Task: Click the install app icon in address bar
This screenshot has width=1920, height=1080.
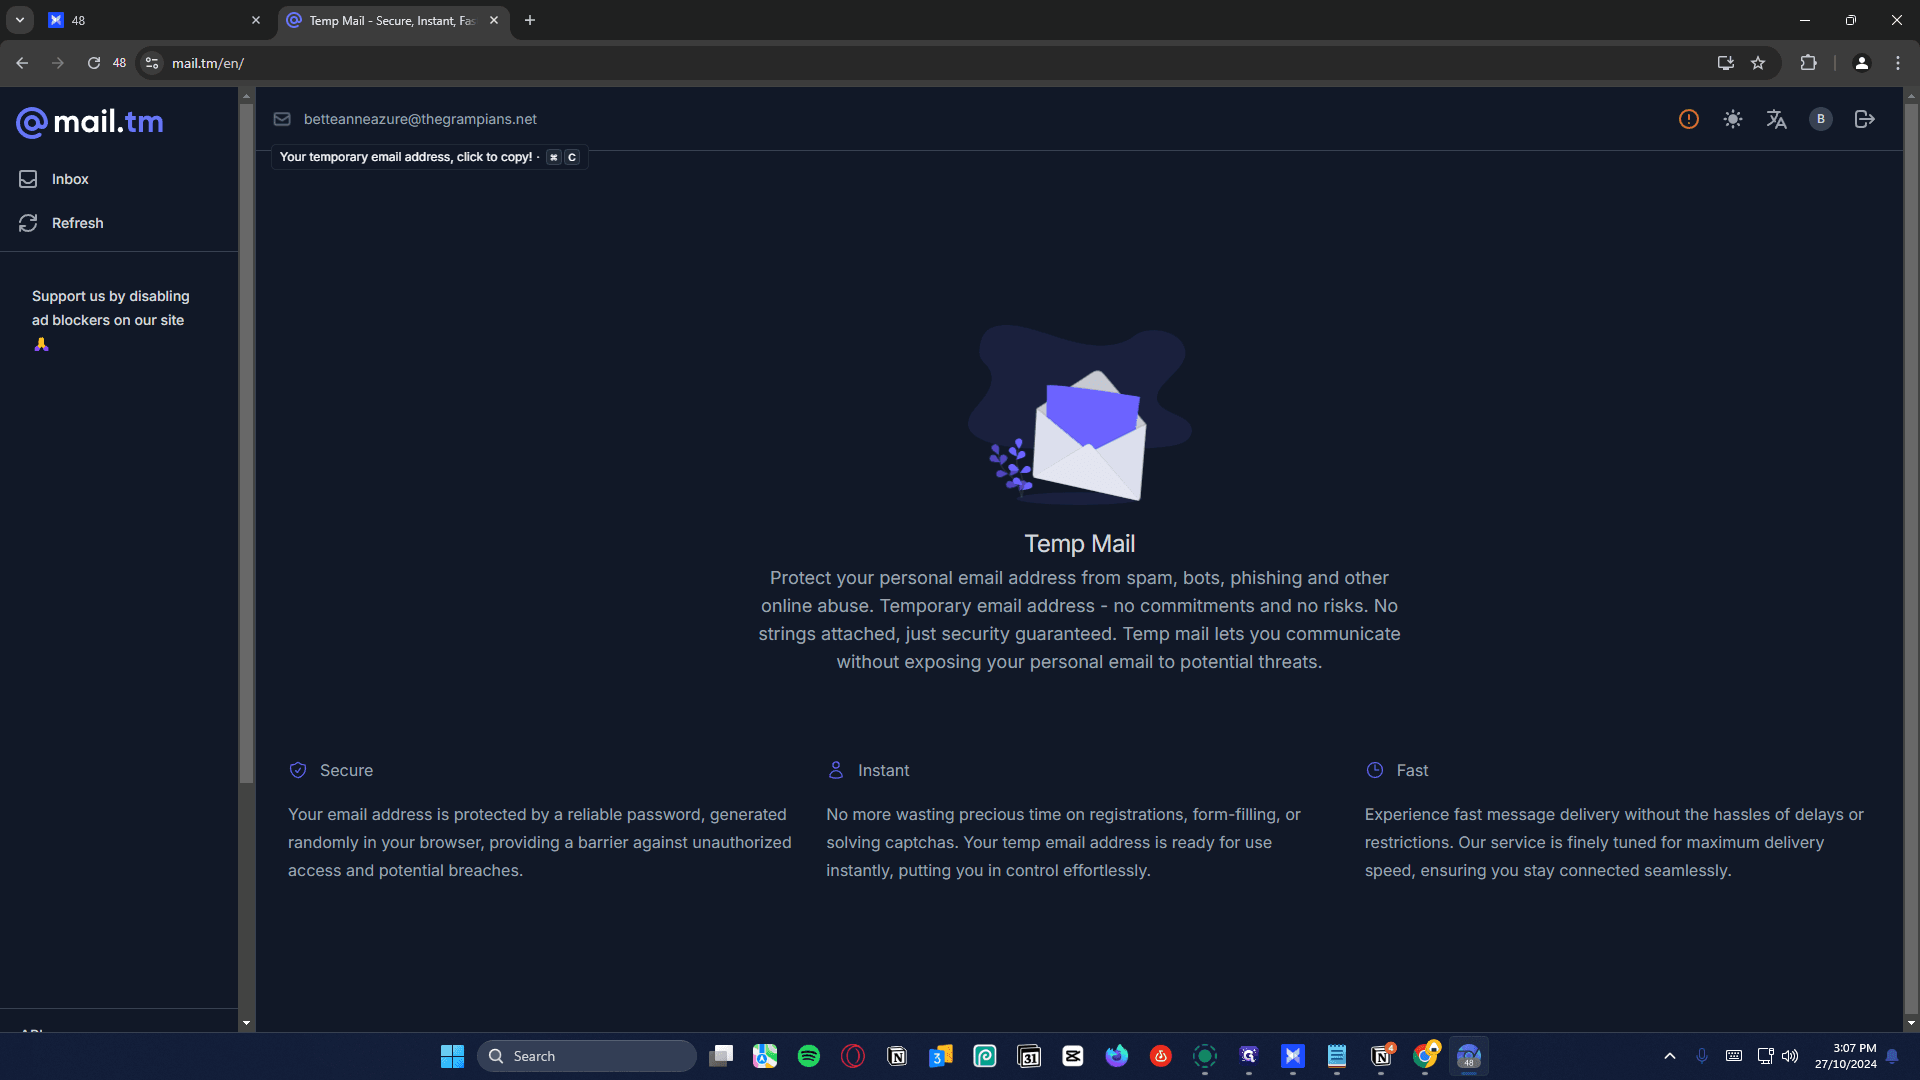Action: pyautogui.click(x=1726, y=63)
